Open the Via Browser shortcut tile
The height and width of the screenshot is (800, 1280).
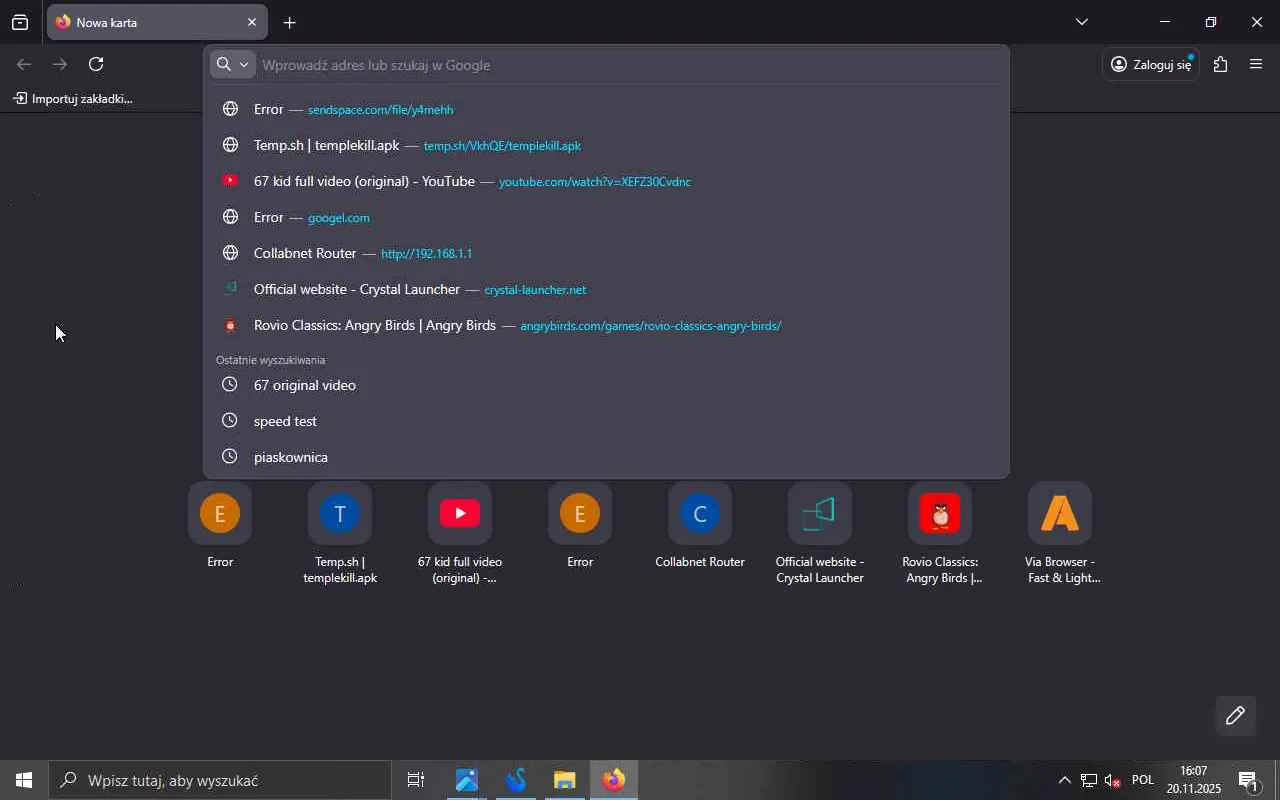click(1060, 534)
